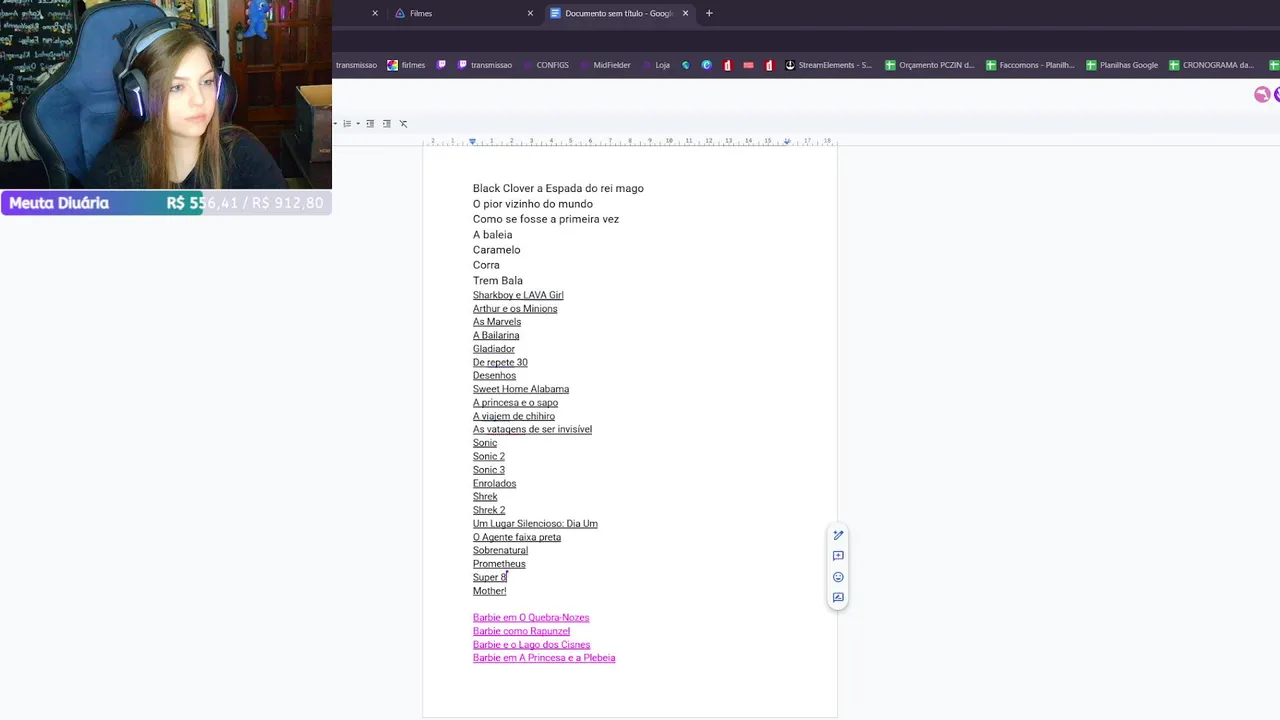
Task: Open Barbie e o Lago dos Cisnes link
Action: point(532,645)
